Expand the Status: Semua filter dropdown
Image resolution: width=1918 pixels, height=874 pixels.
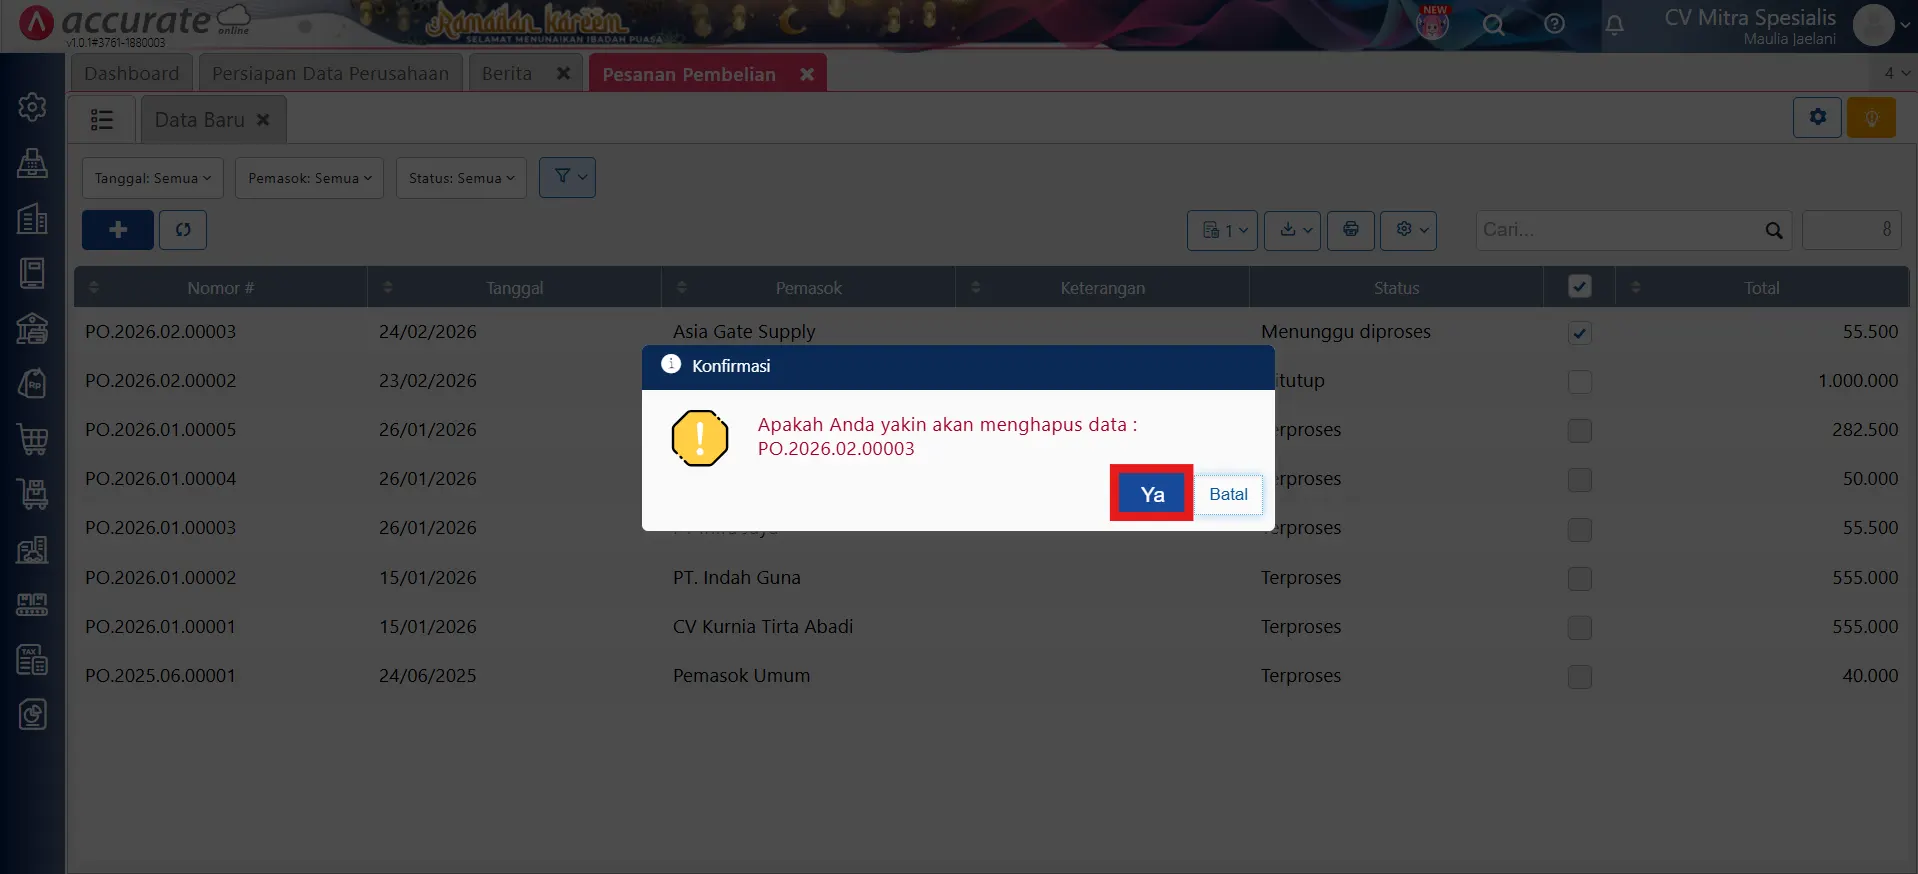pos(461,178)
